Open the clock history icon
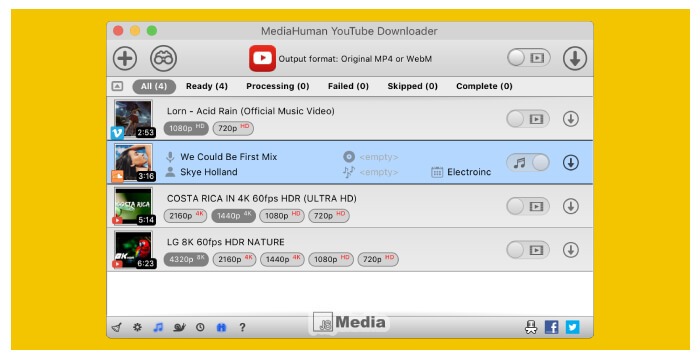Viewport: 700px width, 360px height. click(x=200, y=327)
